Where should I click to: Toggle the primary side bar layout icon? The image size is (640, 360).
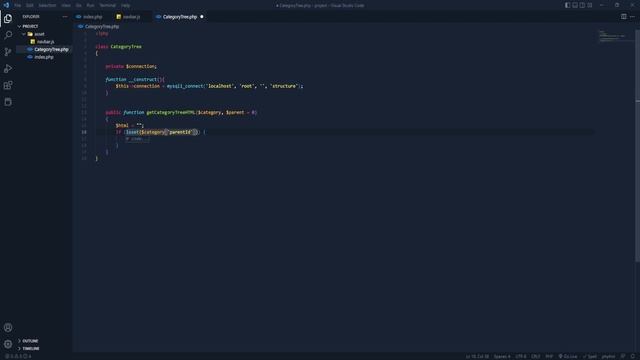[567, 5]
